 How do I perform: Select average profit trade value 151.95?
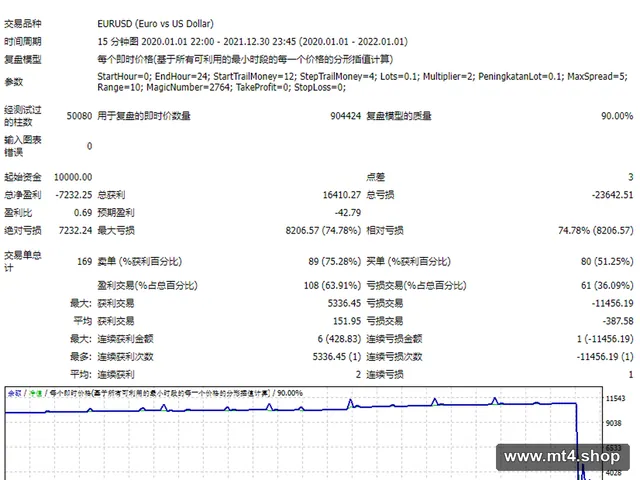pyautogui.click(x=347, y=321)
